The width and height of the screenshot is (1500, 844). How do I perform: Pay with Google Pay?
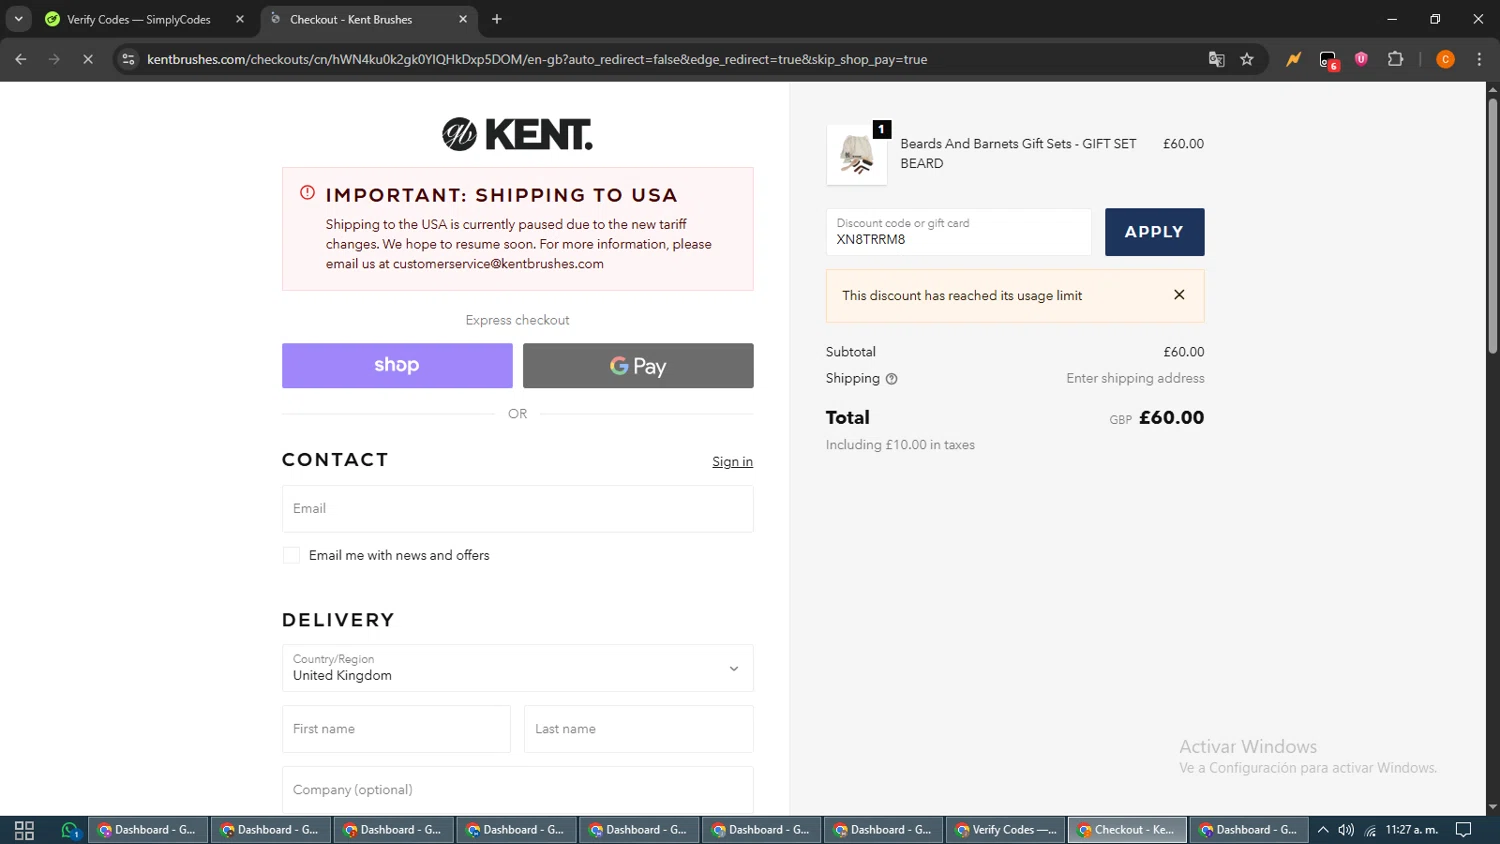(638, 365)
